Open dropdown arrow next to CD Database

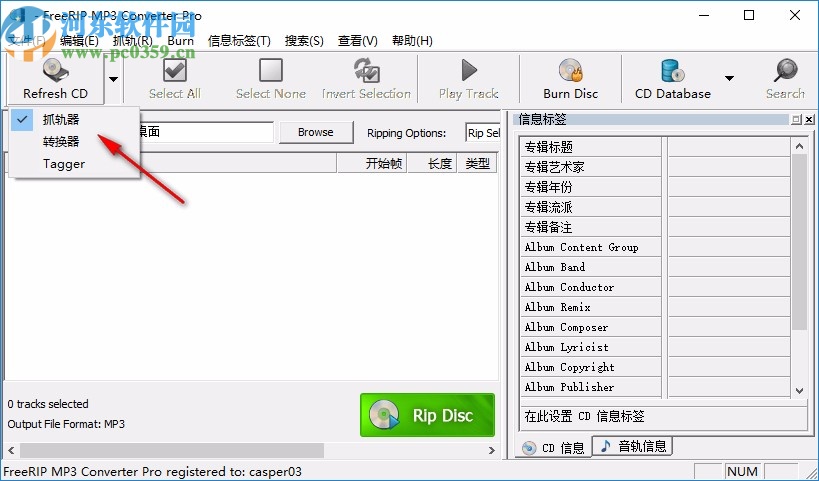pos(729,78)
